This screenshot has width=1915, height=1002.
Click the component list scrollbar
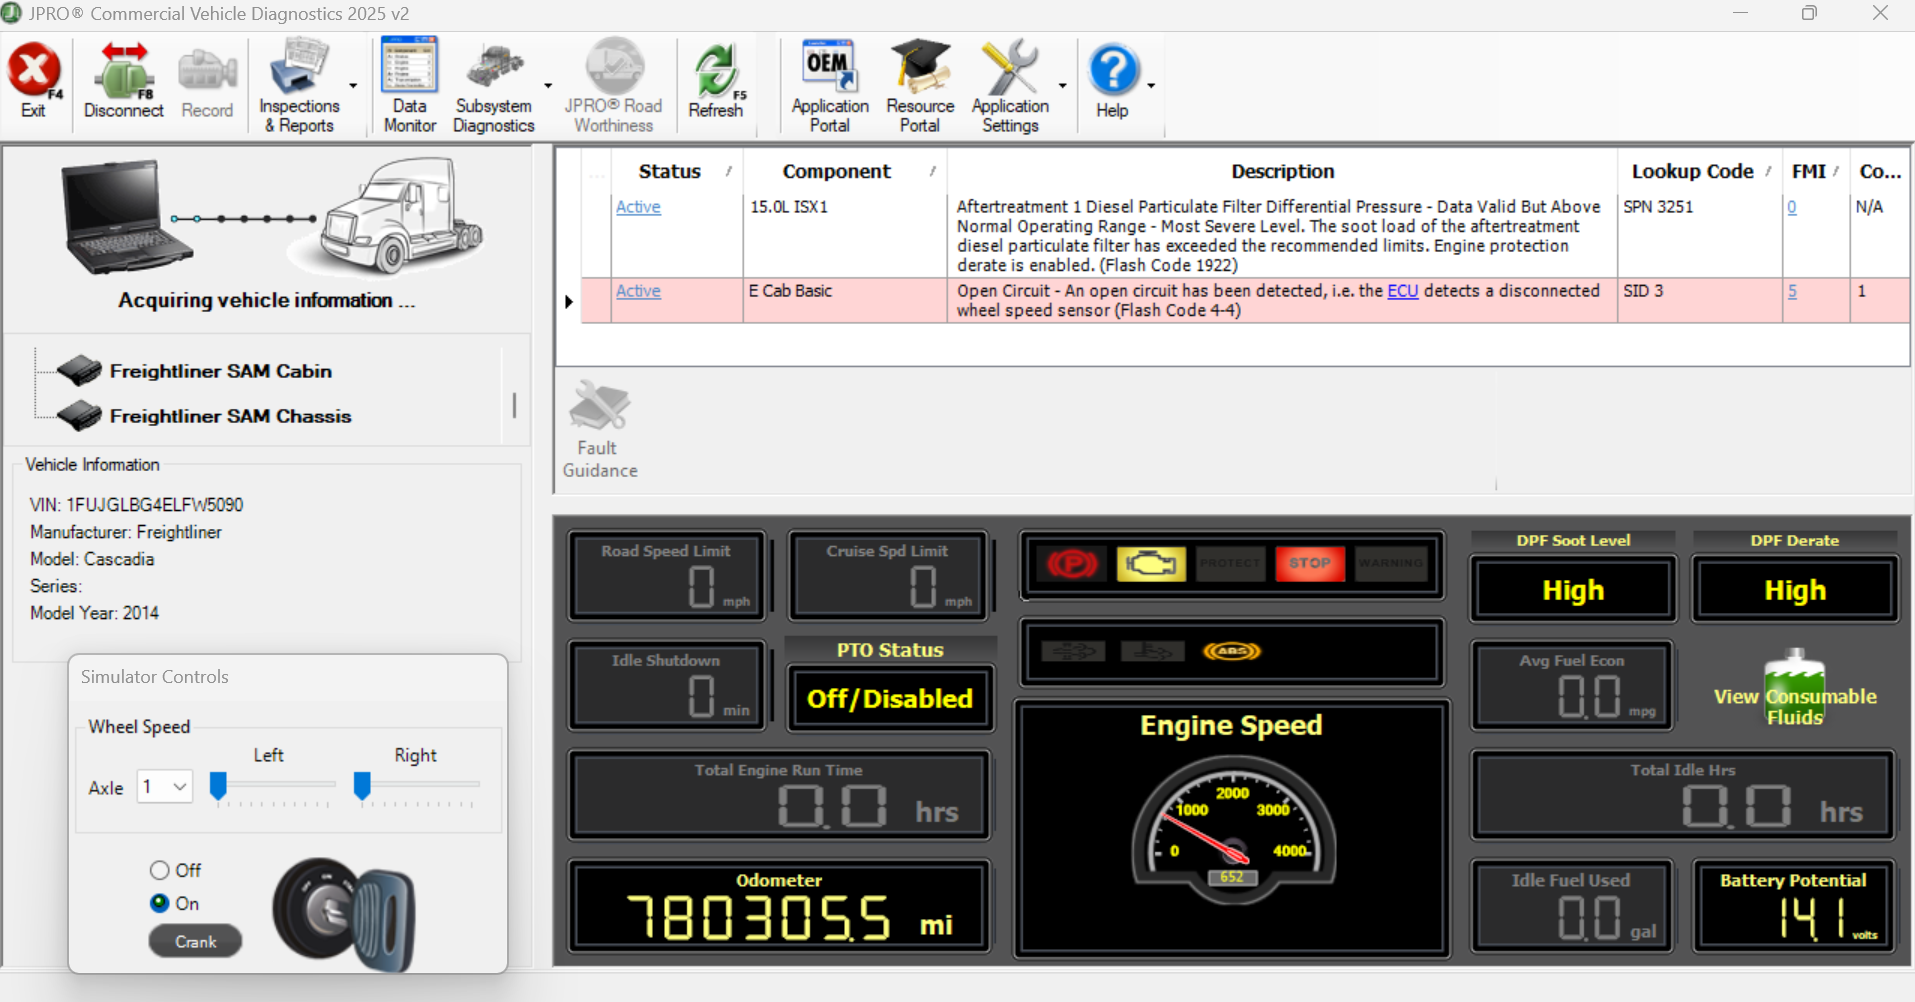pos(514,405)
